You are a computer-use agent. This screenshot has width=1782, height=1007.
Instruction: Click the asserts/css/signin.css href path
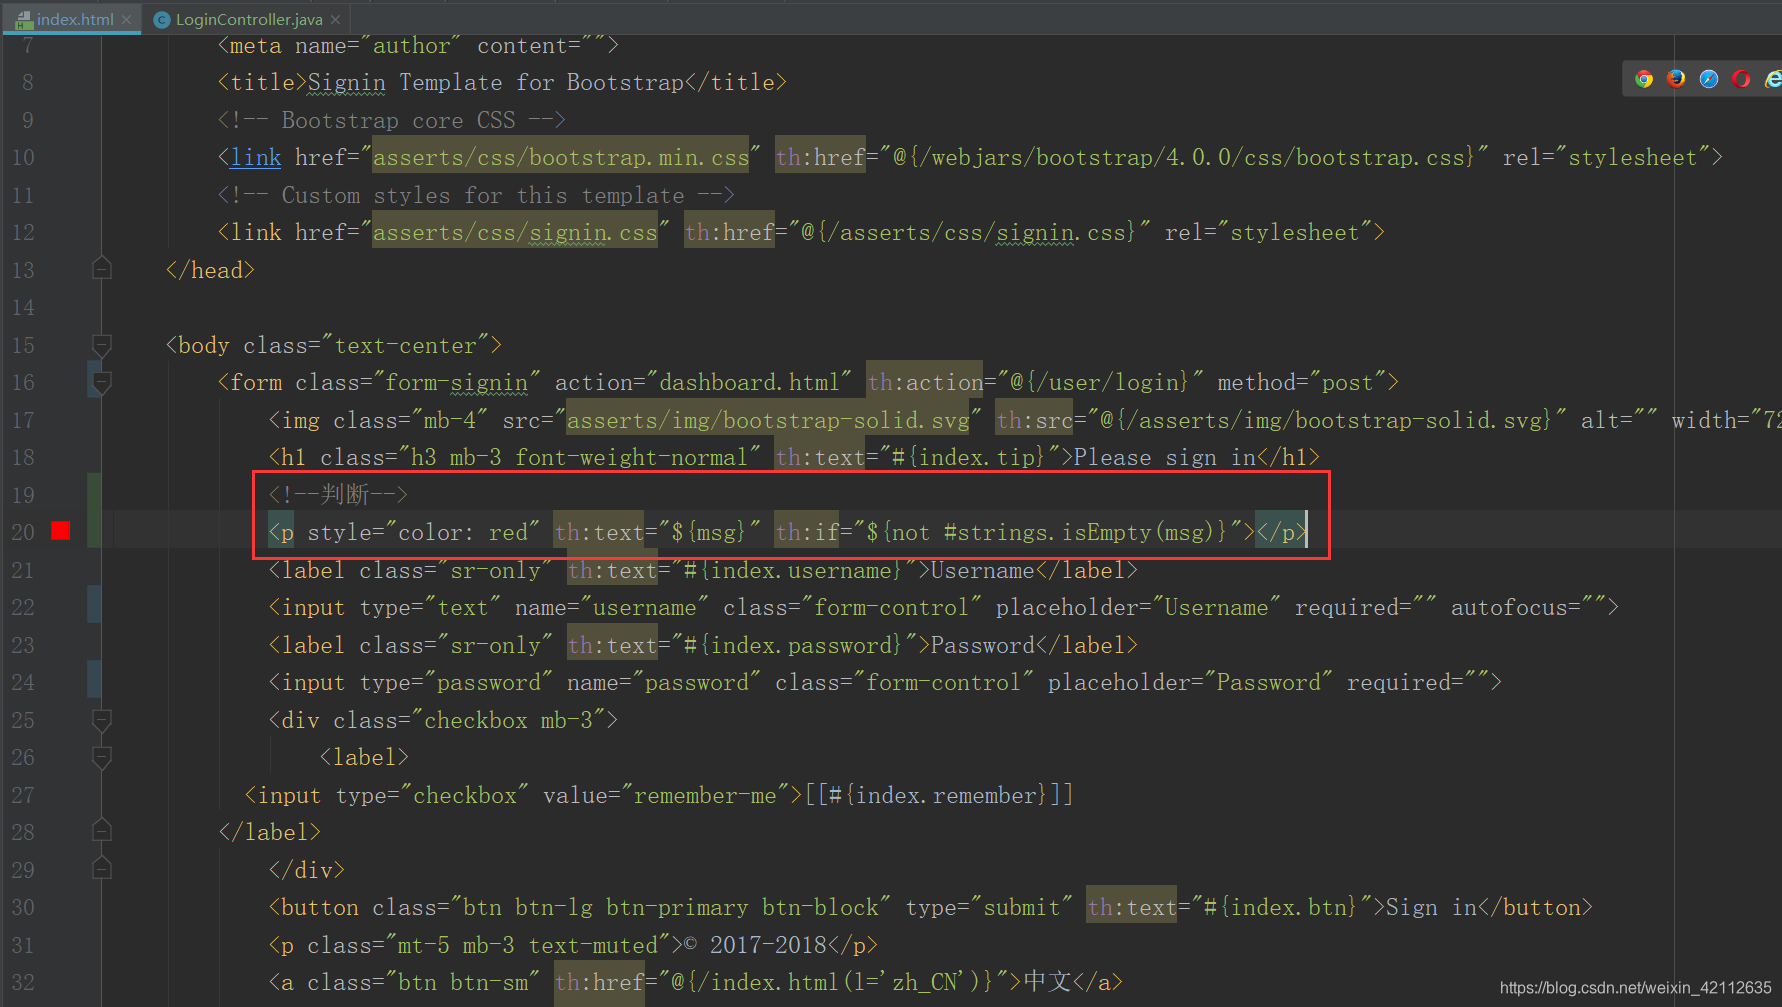pos(515,232)
